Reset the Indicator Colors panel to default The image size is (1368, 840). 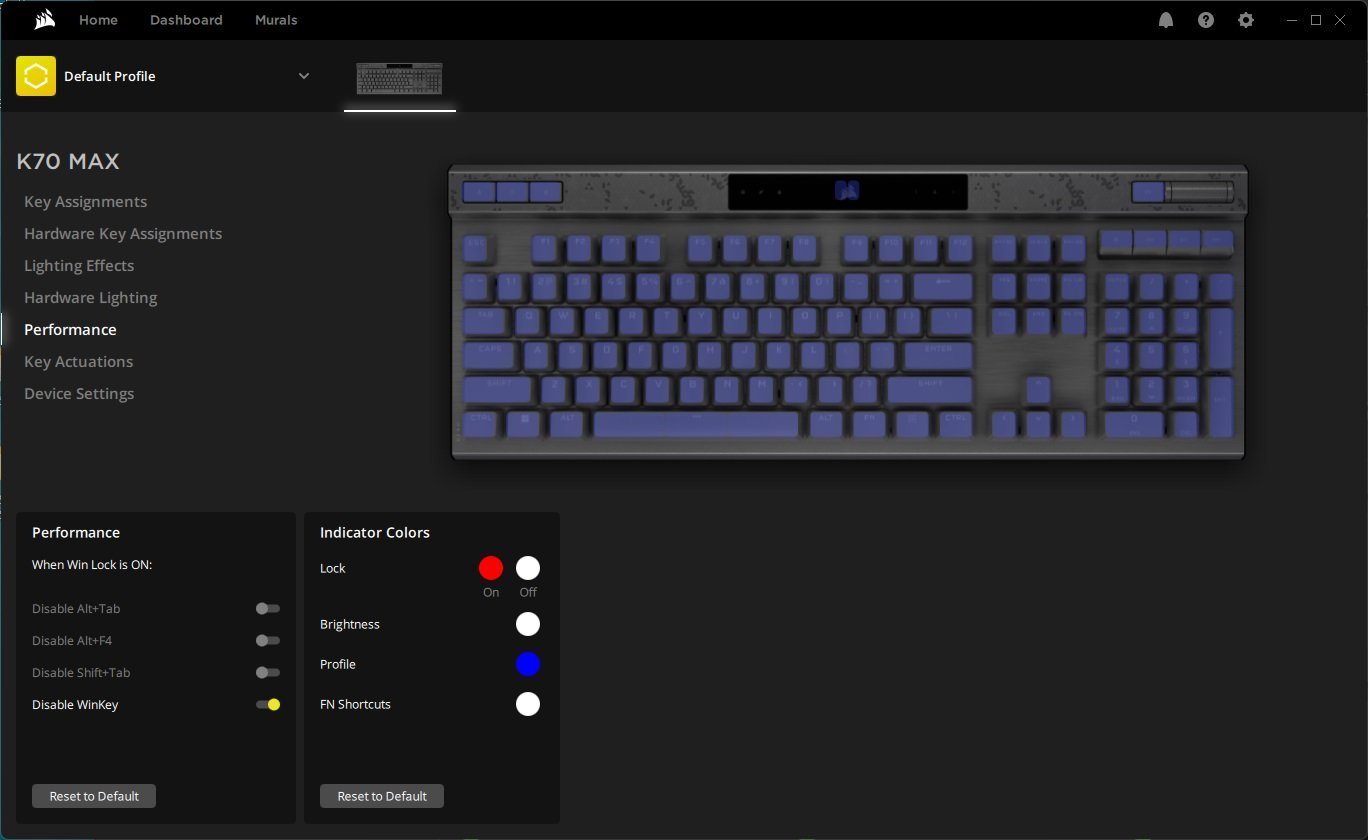pos(382,796)
